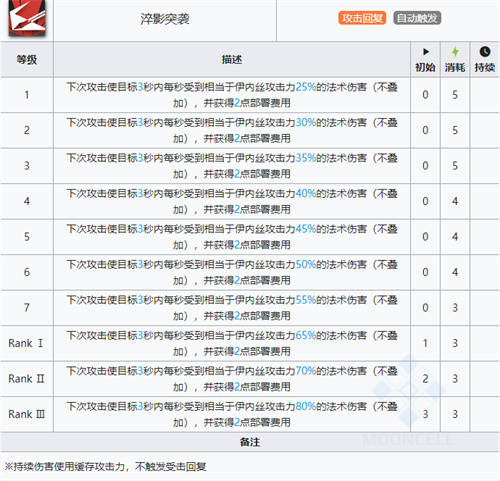This screenshot has height=481, width=500.
Task: Click the description containing 35%
Action: (232, 166)
